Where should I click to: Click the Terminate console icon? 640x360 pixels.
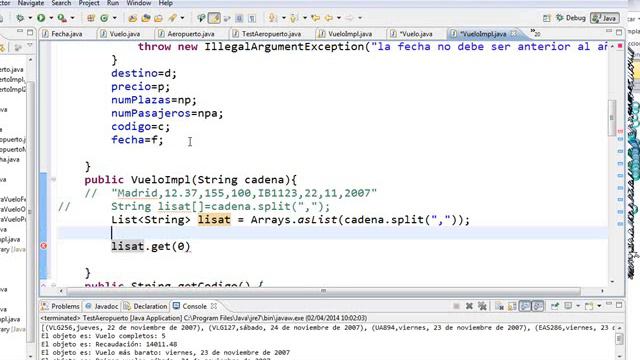pyautogui.click(x=456, y=306)
